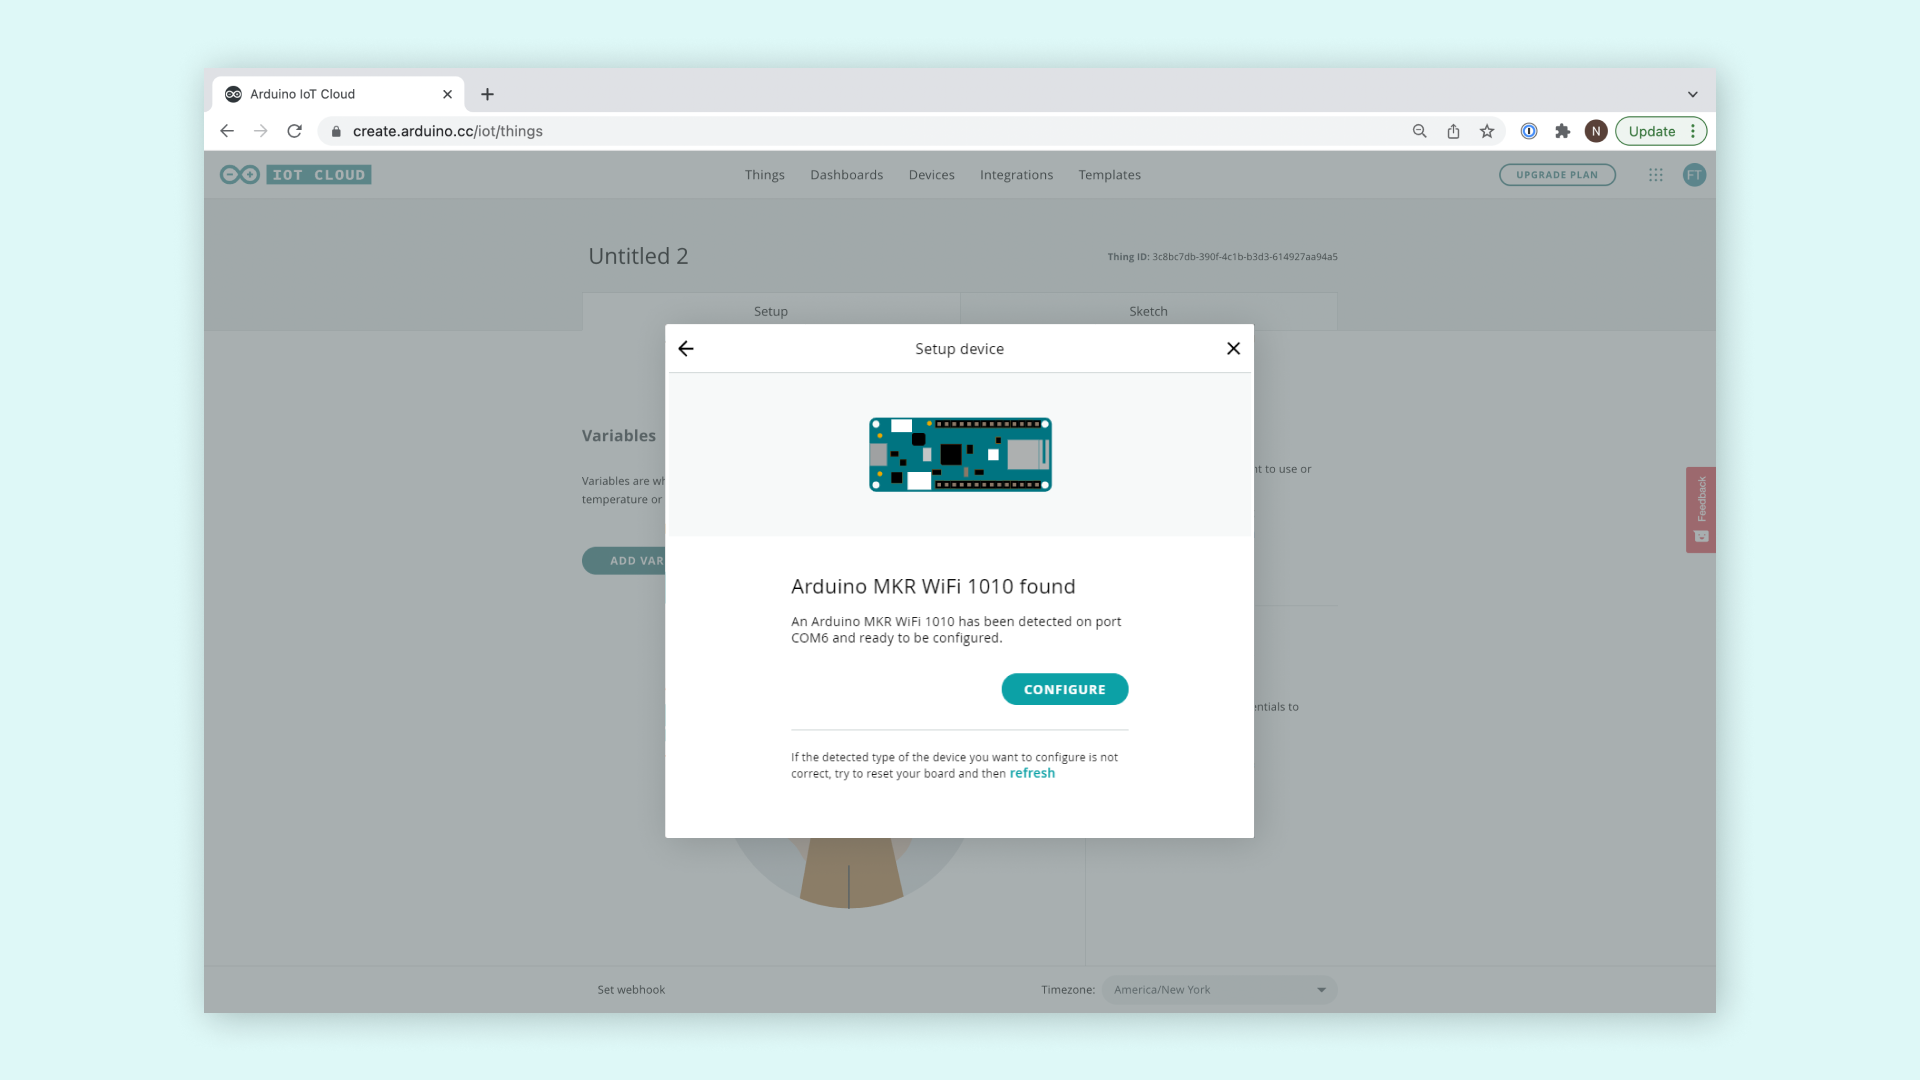This screenshot has width=1920, height=1080.
Task: Click the Arduino IoT Cloud logo
Action: (x=296, y=175)
